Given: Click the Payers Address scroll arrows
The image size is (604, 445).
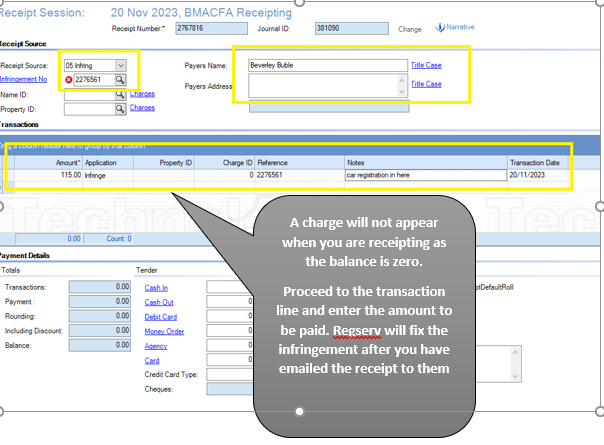Looking at the screenshot, I should coord(403,88).
